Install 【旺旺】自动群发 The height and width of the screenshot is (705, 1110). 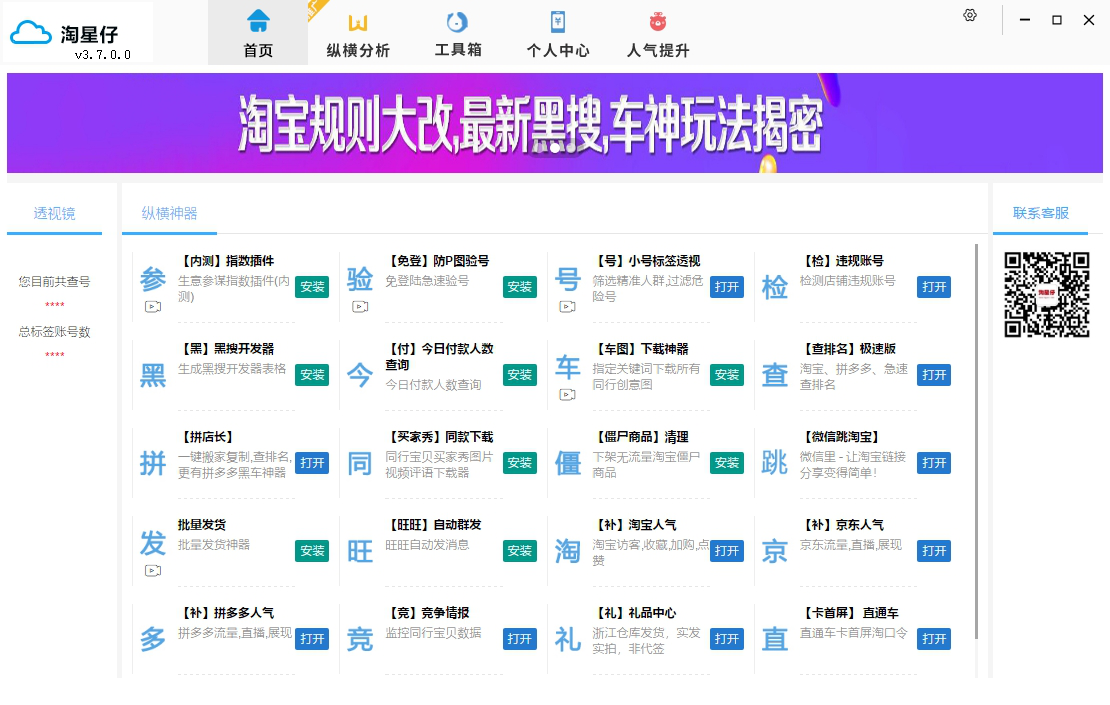(520, 551)
